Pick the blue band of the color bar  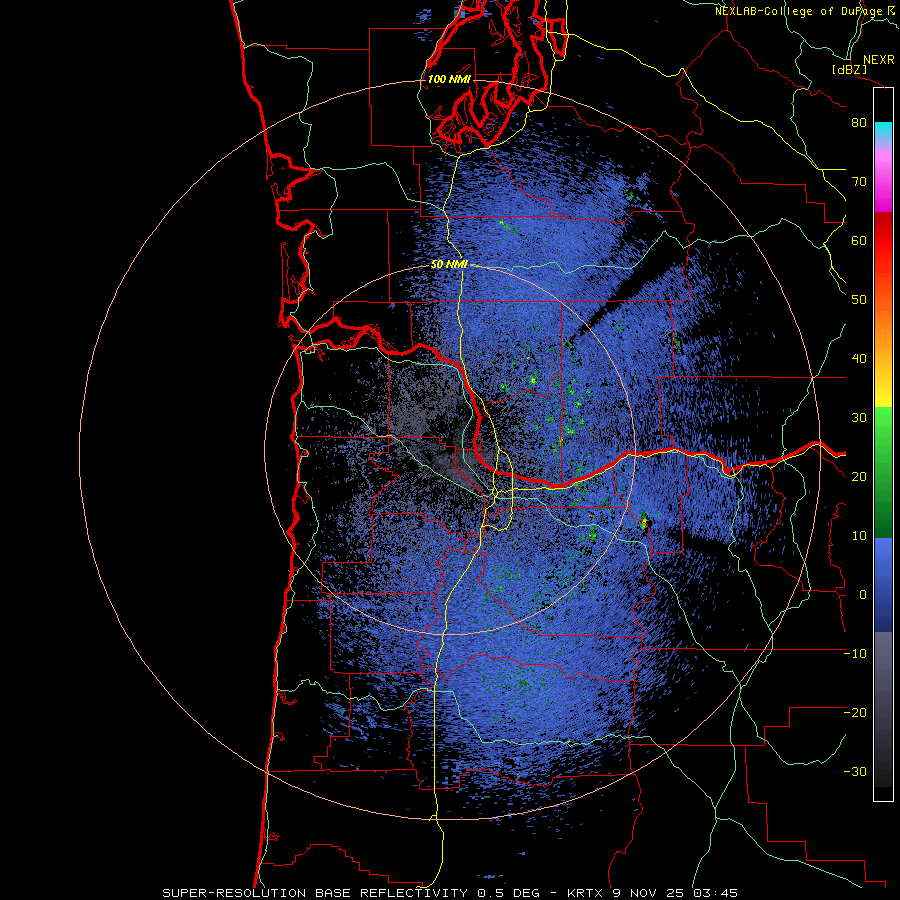click(883, 585)
